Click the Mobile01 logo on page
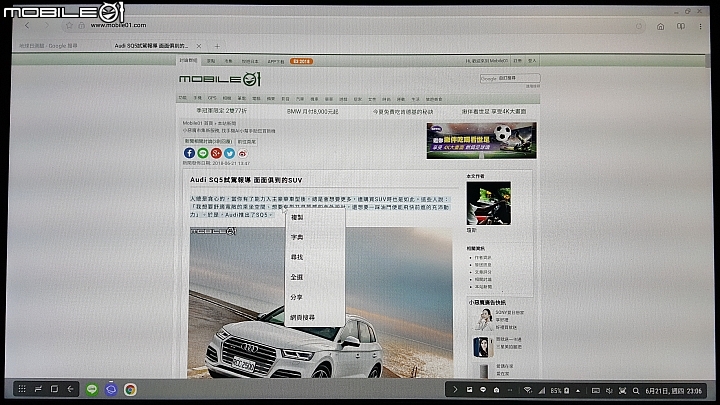 click(x=220, y=79)
